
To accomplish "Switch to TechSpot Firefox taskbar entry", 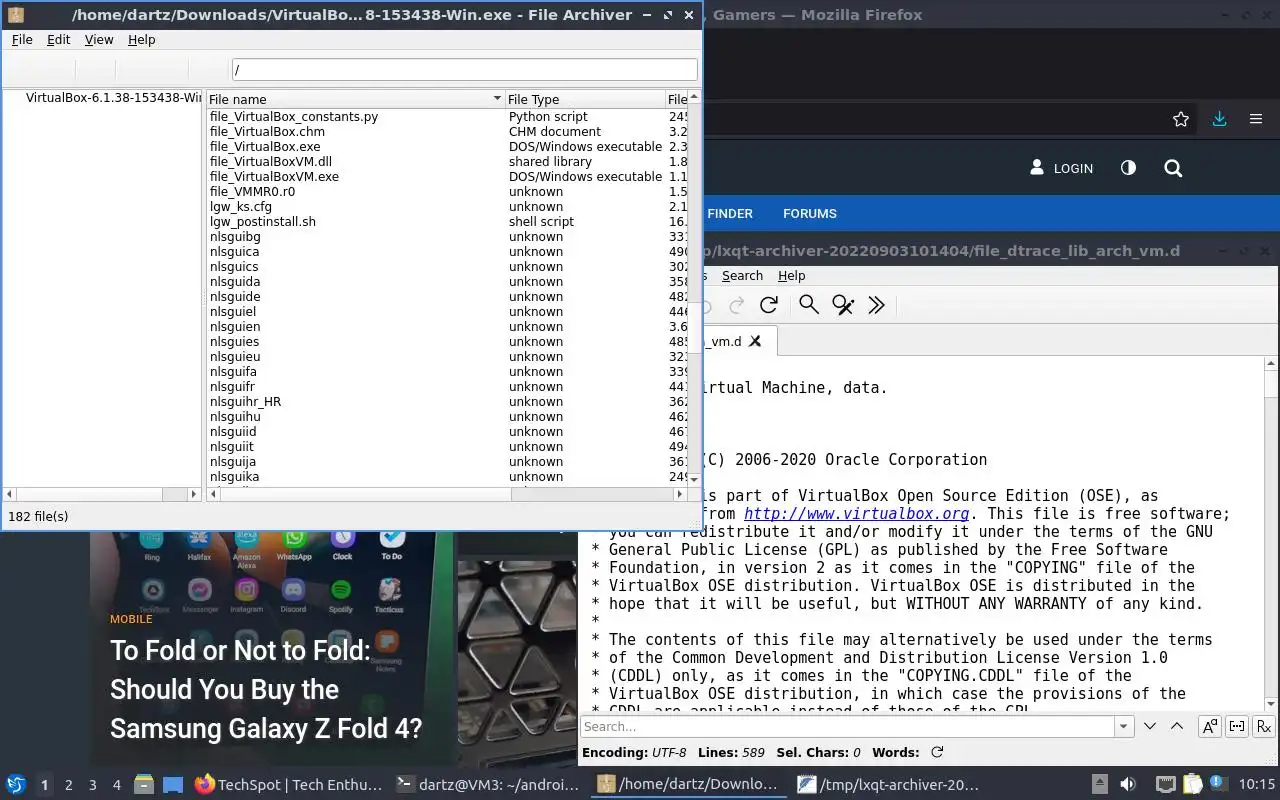I will (288, 785).
